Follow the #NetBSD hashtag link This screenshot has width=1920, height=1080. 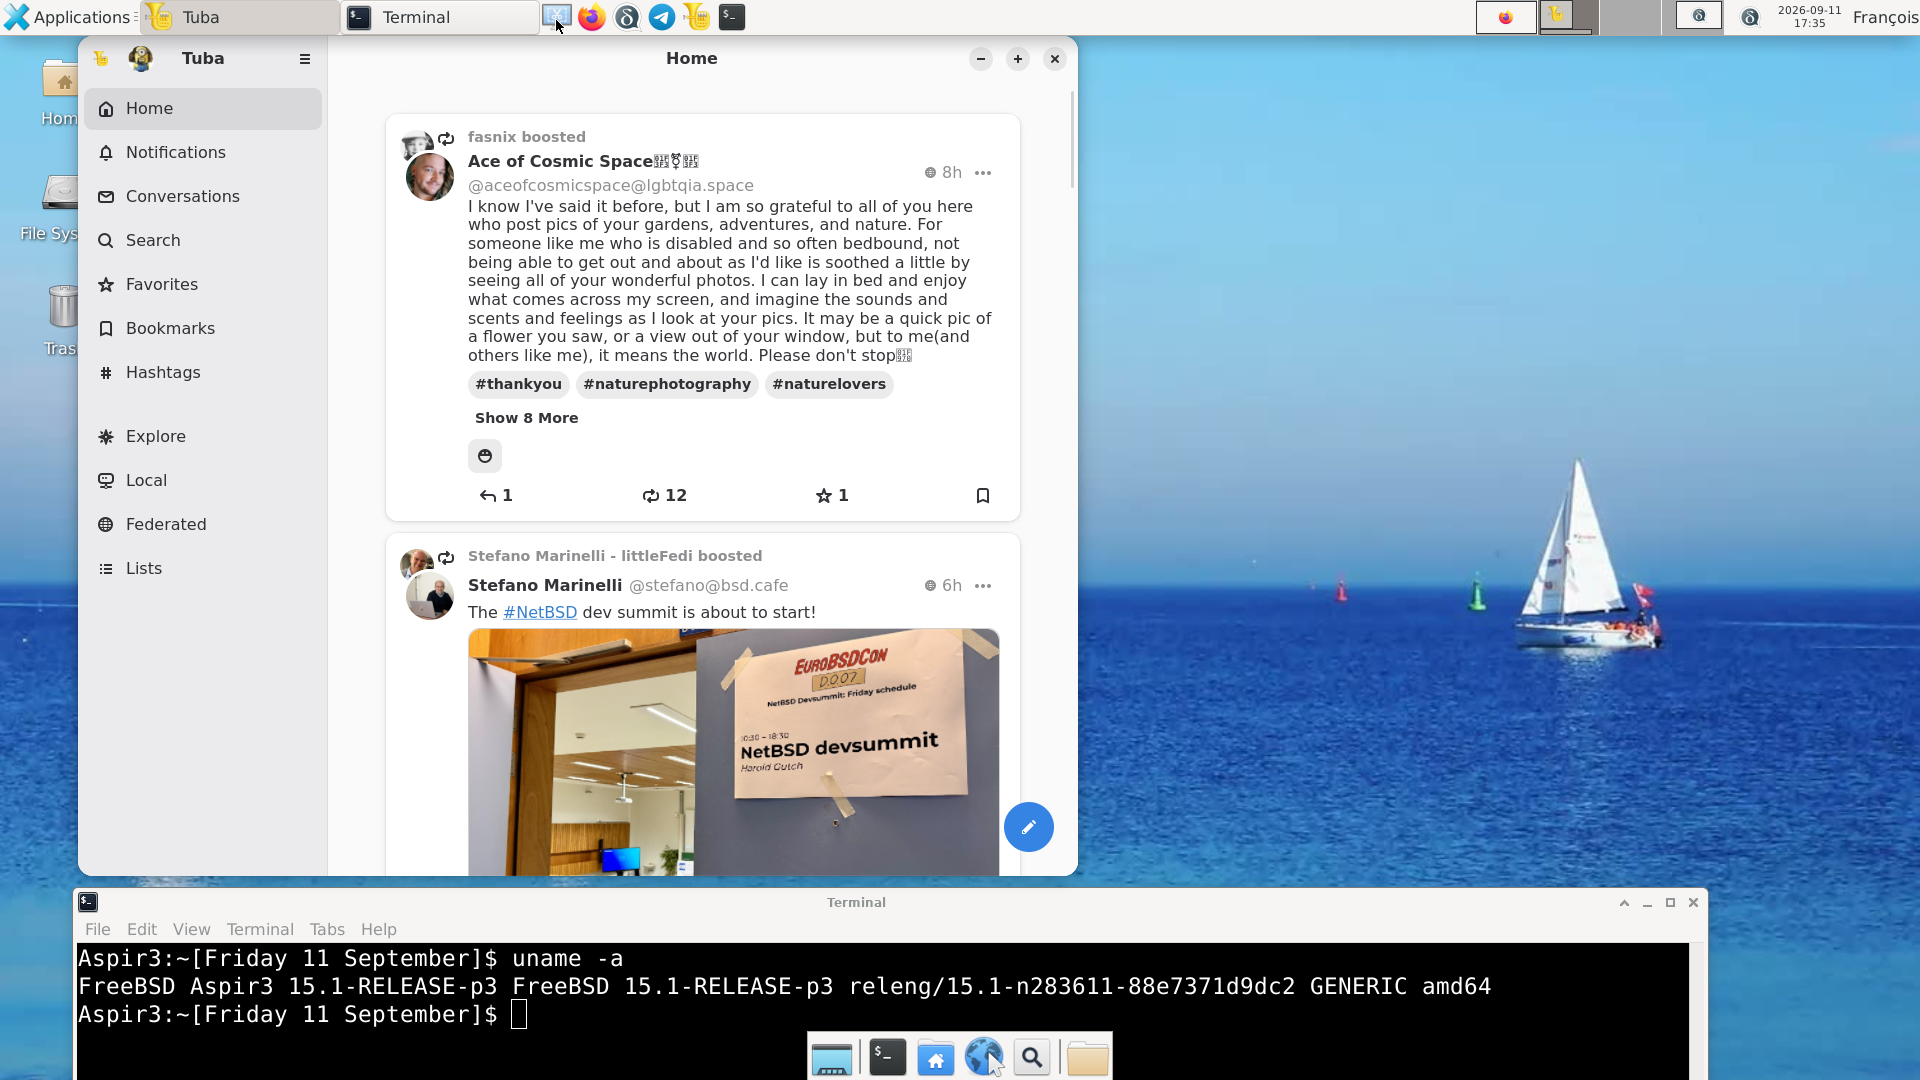(540, 612)
